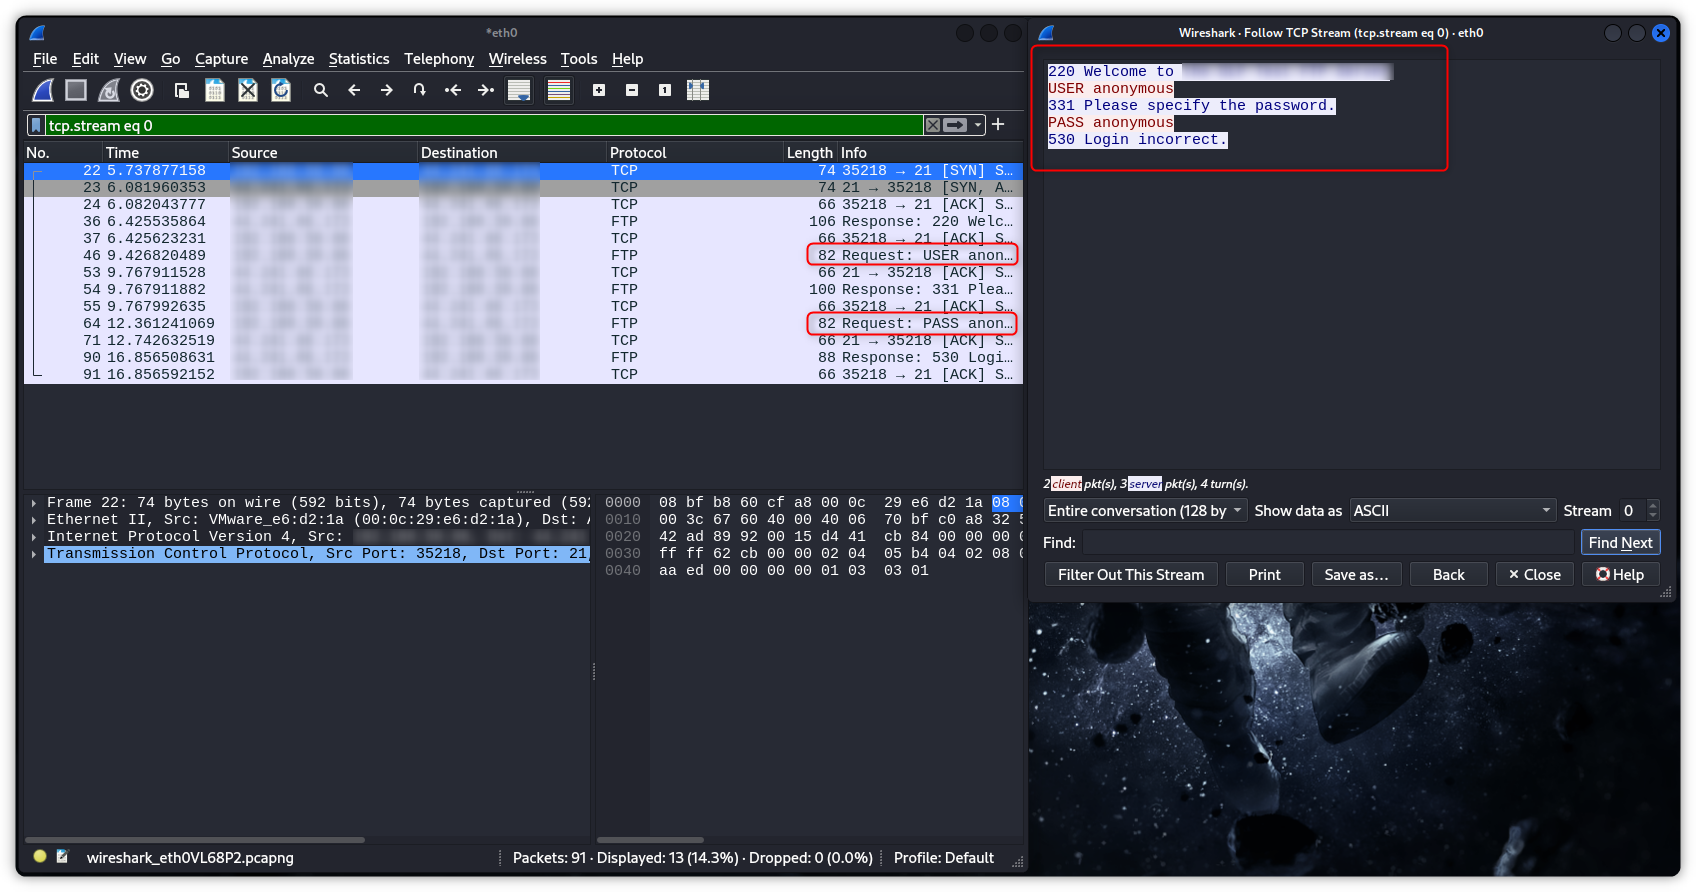Restart the current capture
This screenshot has width=1696, height=892.
pos(109,90)
